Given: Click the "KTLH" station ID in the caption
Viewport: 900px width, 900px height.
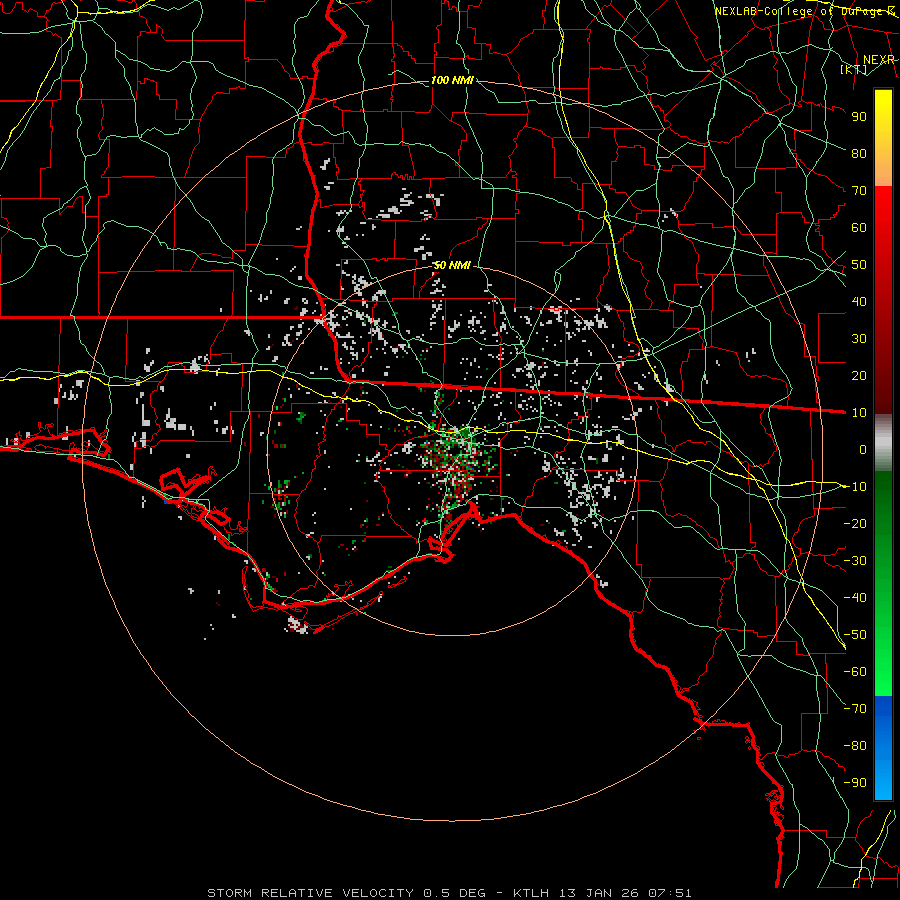Looking at the screenshot, I should (532, 893).
